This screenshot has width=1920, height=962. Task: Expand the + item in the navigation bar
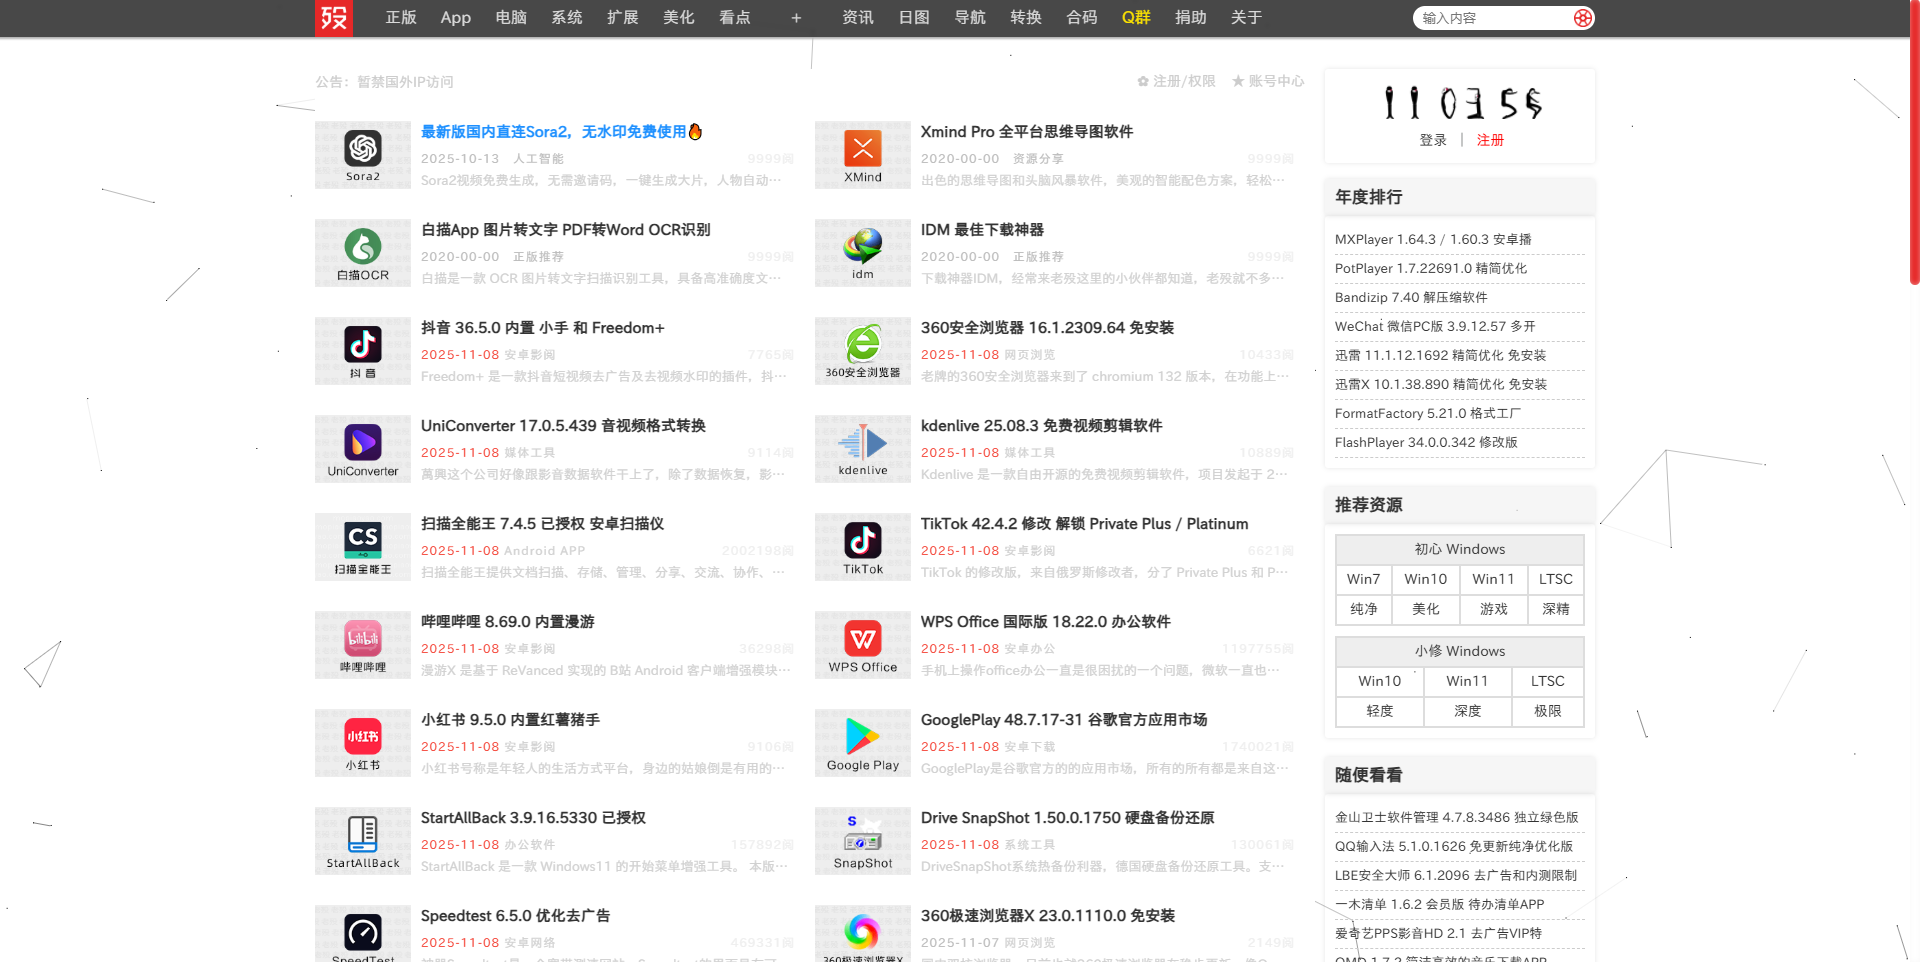coord(795,17)
